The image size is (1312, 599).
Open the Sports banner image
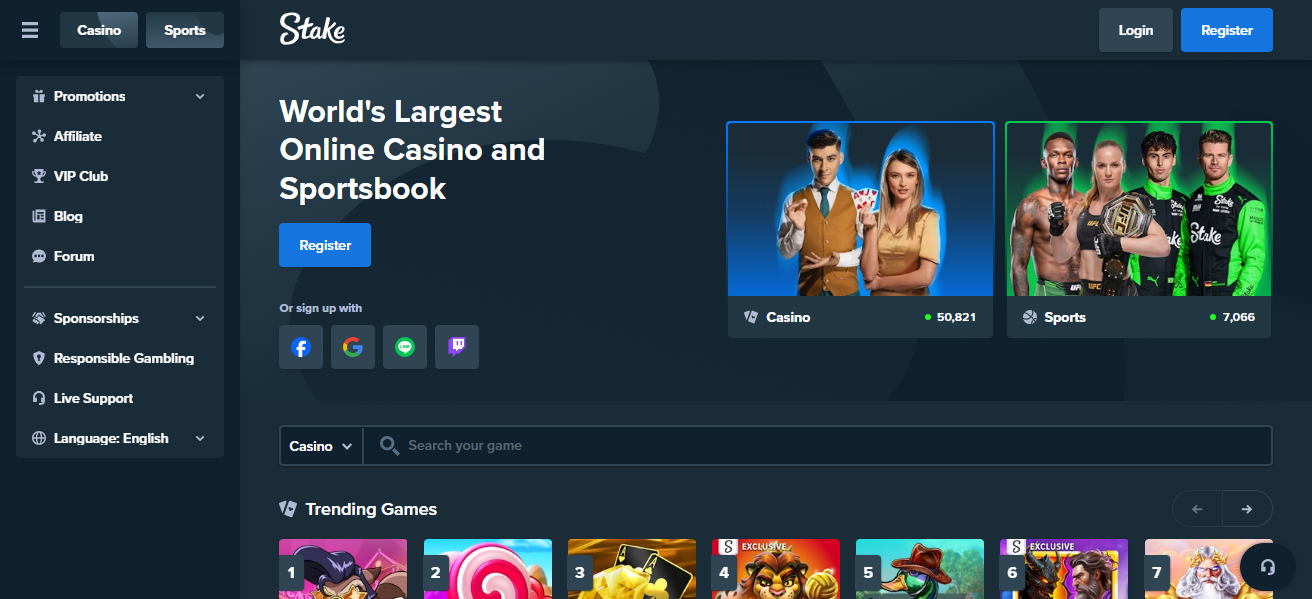1139,209
